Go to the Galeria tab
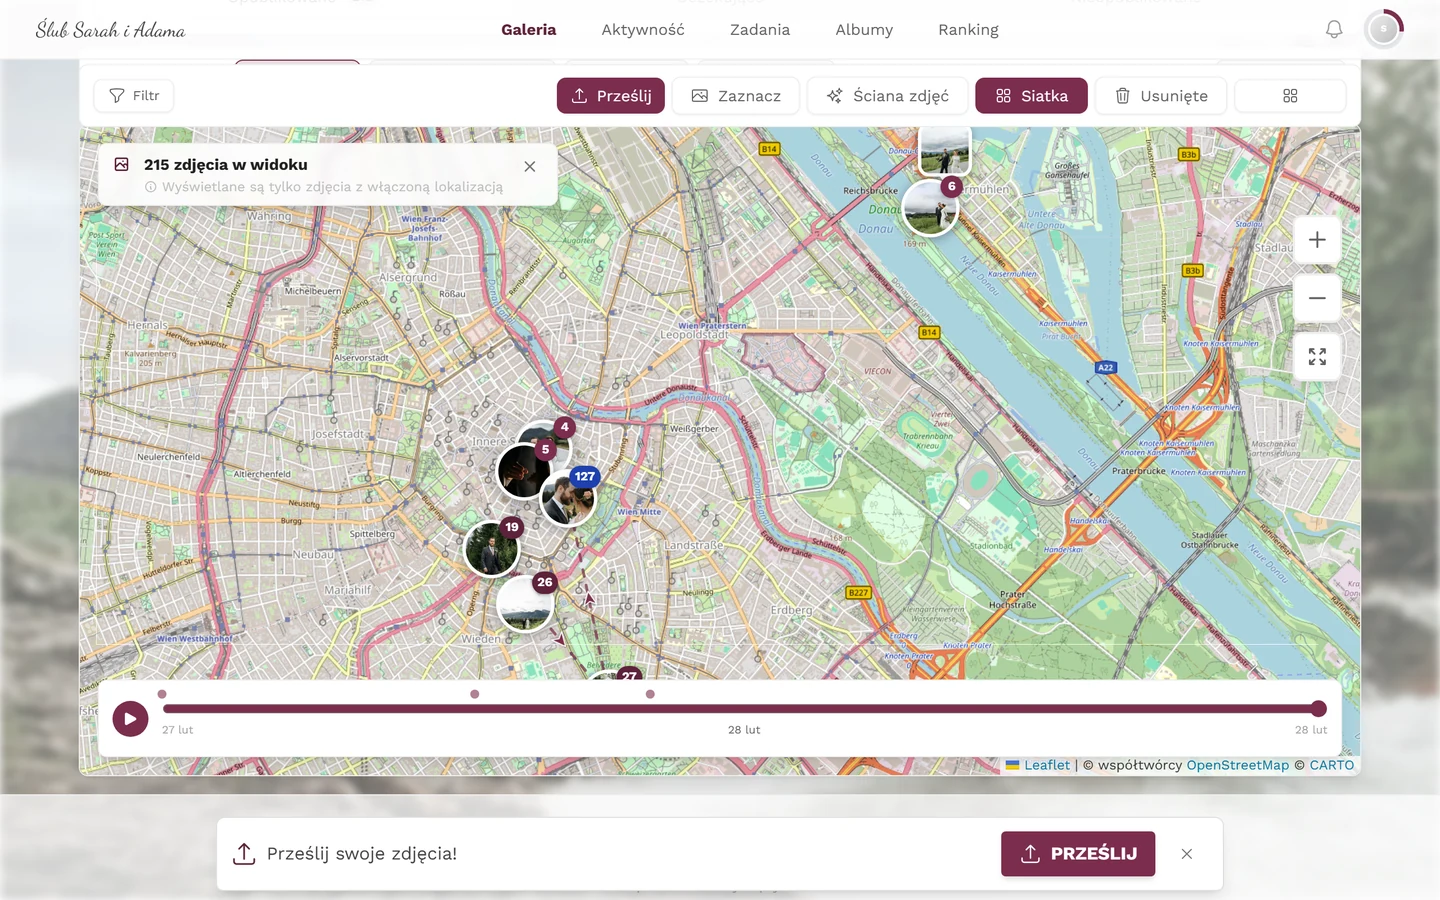The image size is (1440, 900). [x=529, y=30]
